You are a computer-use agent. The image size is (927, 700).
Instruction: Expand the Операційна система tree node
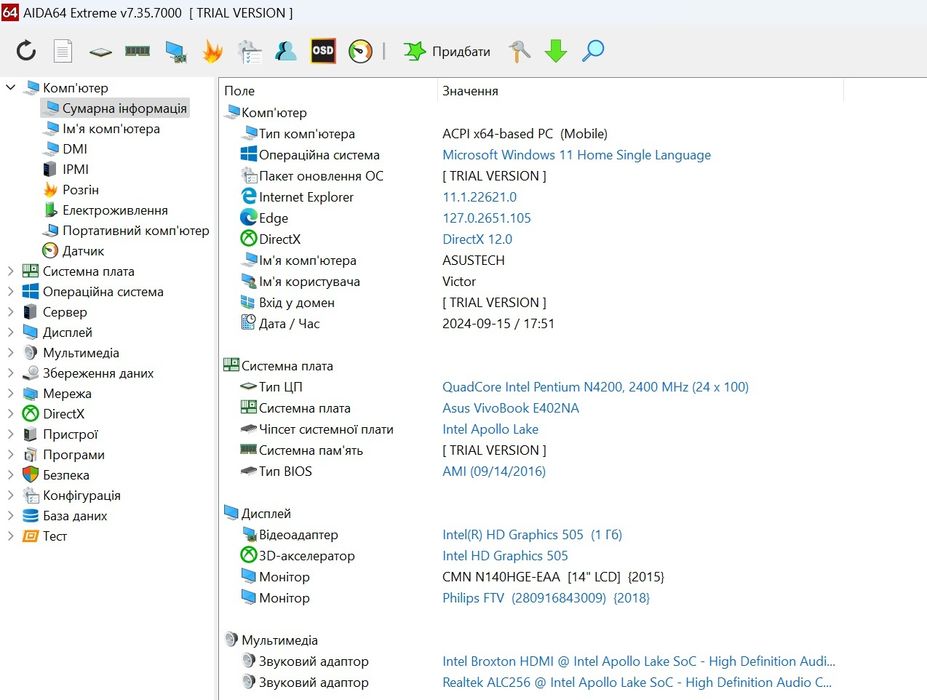click(x=11, y=291)
